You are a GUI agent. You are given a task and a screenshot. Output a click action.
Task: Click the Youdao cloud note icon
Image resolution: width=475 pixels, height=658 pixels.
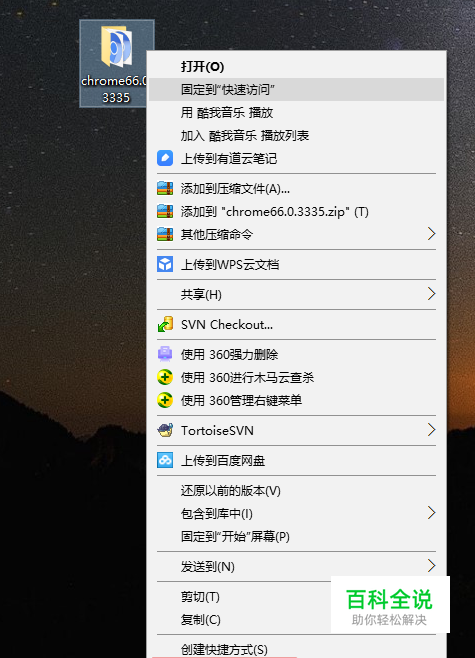165,158
